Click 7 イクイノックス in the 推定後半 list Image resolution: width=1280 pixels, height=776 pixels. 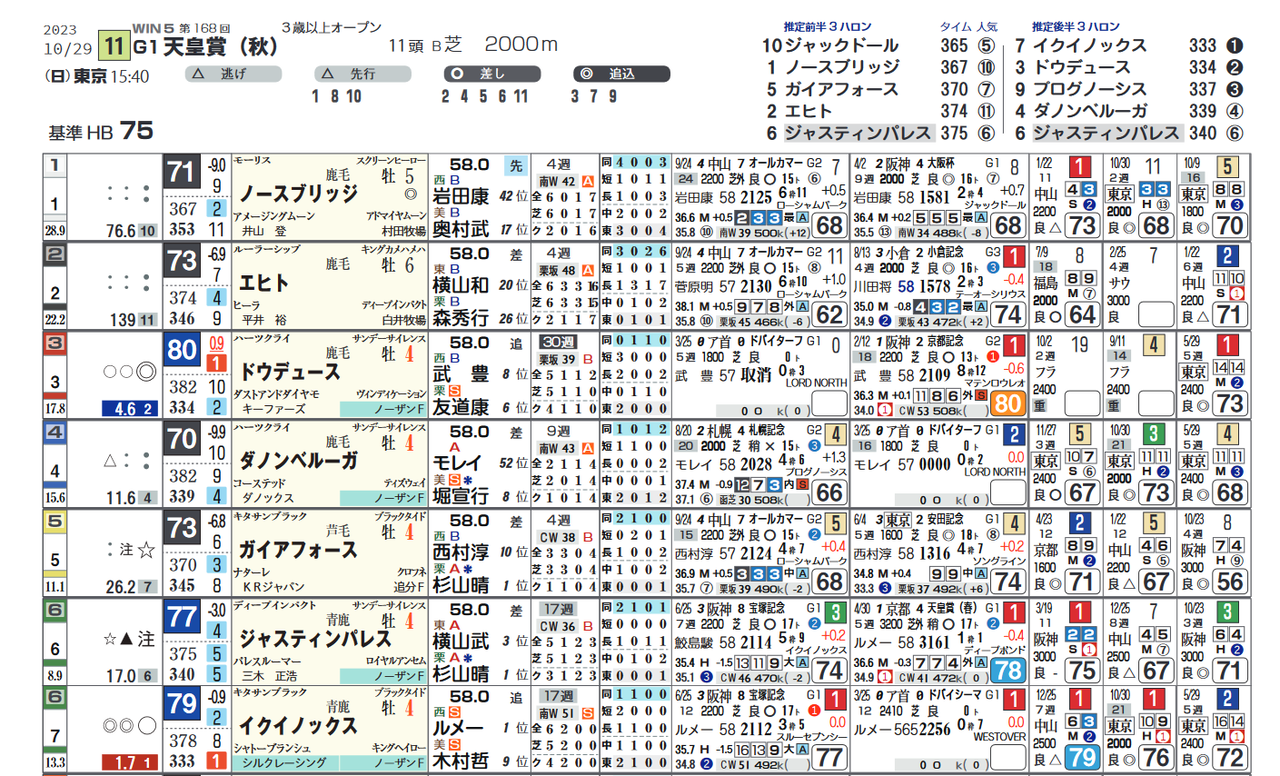(x=1080, y=46)
